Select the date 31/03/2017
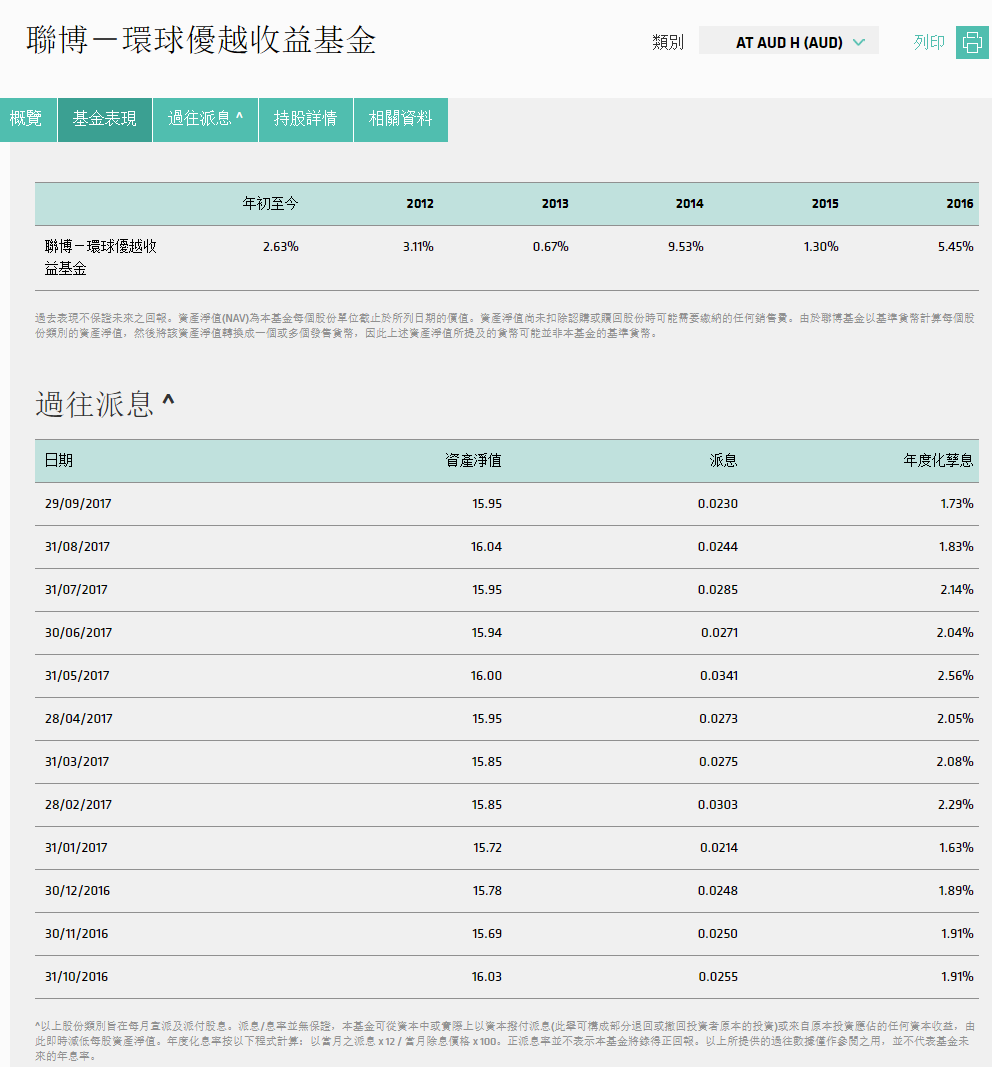Screen dimensions: 992x1067 pos(77,761)
